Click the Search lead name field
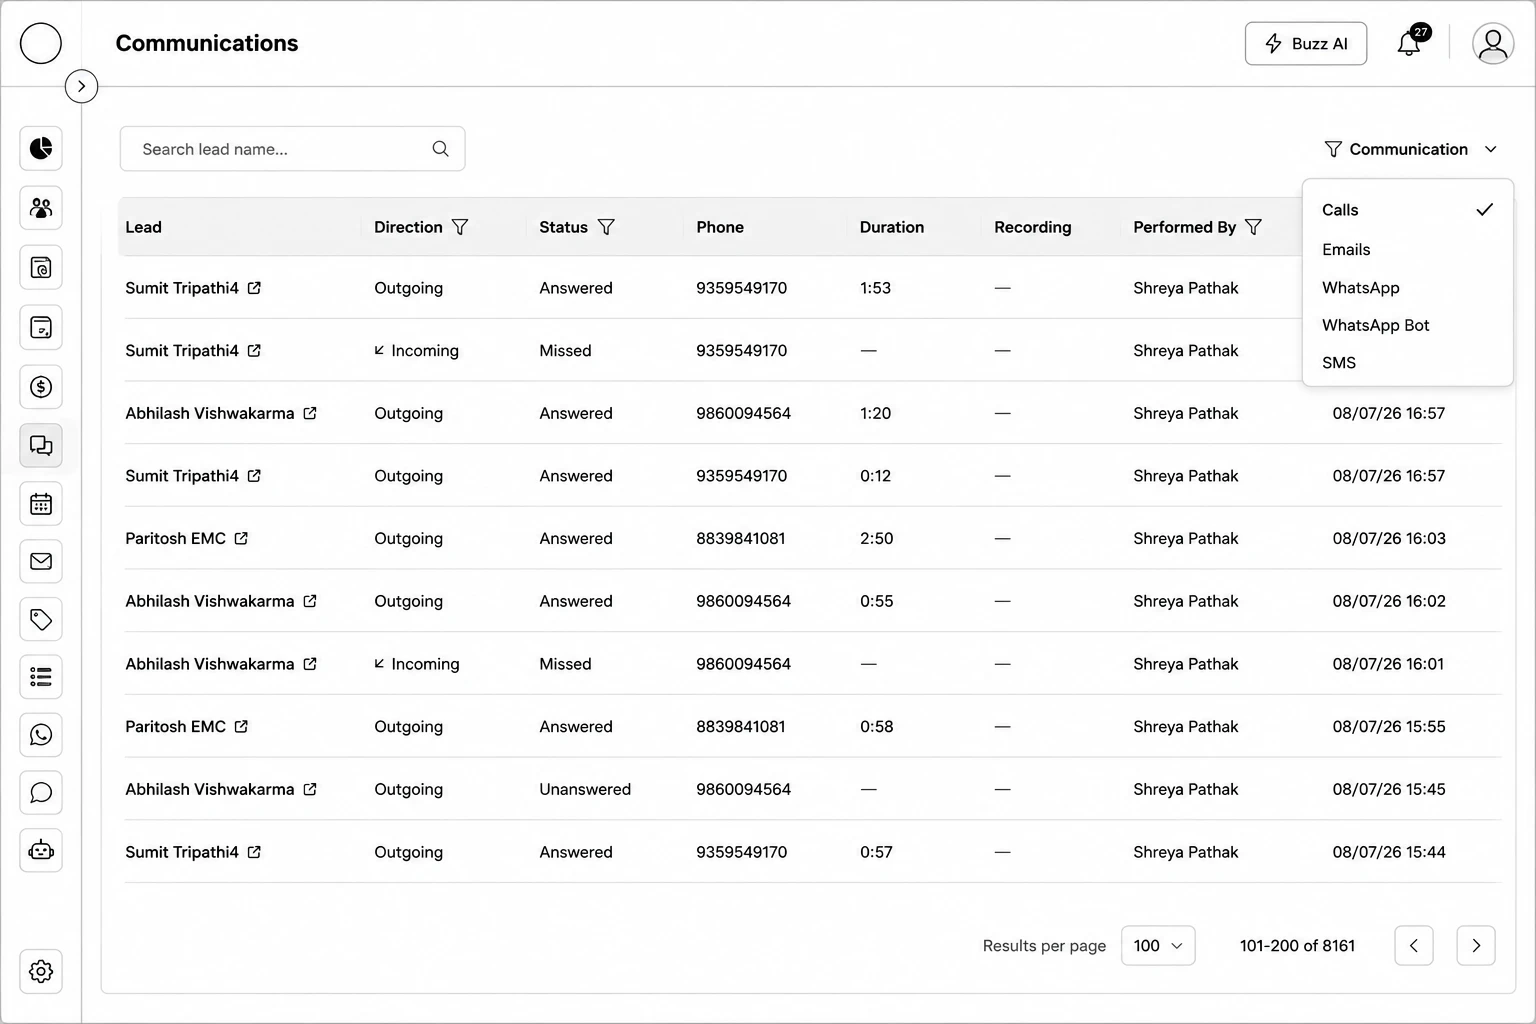The height and width of the screenshot is (1024, 1536). tap(292, 149)
